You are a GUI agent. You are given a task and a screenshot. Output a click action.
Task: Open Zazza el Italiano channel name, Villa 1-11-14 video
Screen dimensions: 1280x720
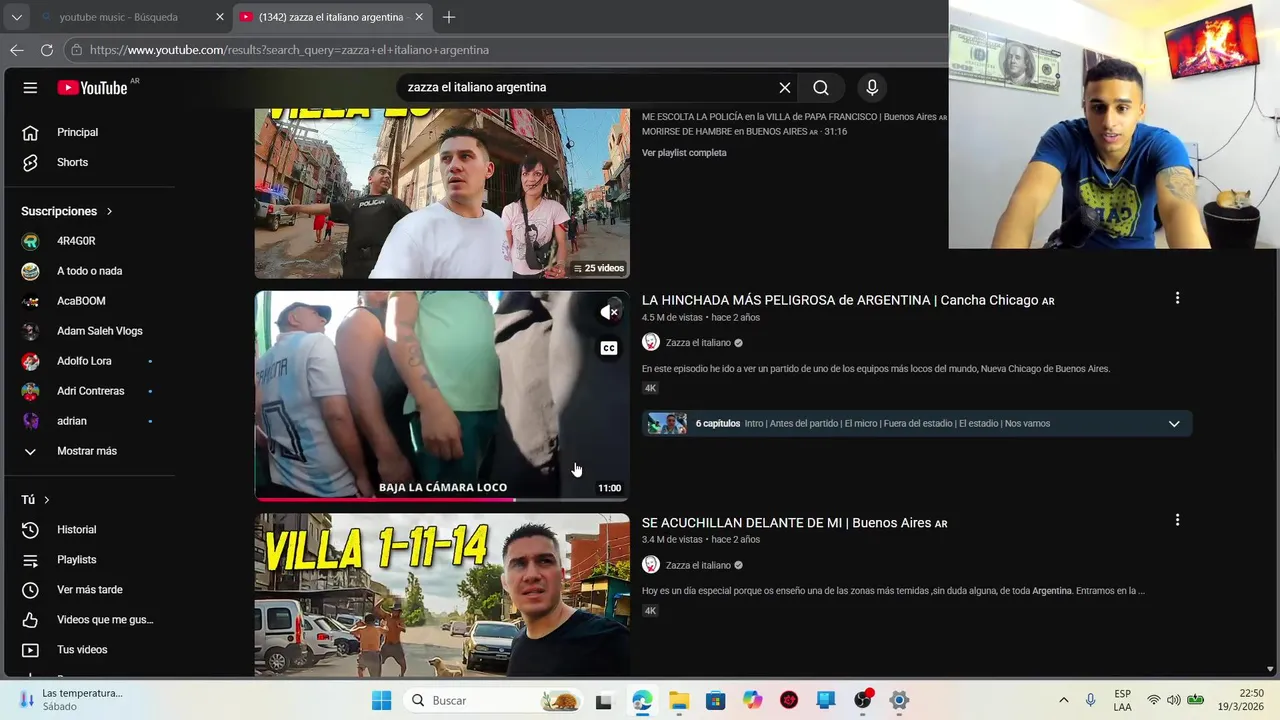point(698,565)
